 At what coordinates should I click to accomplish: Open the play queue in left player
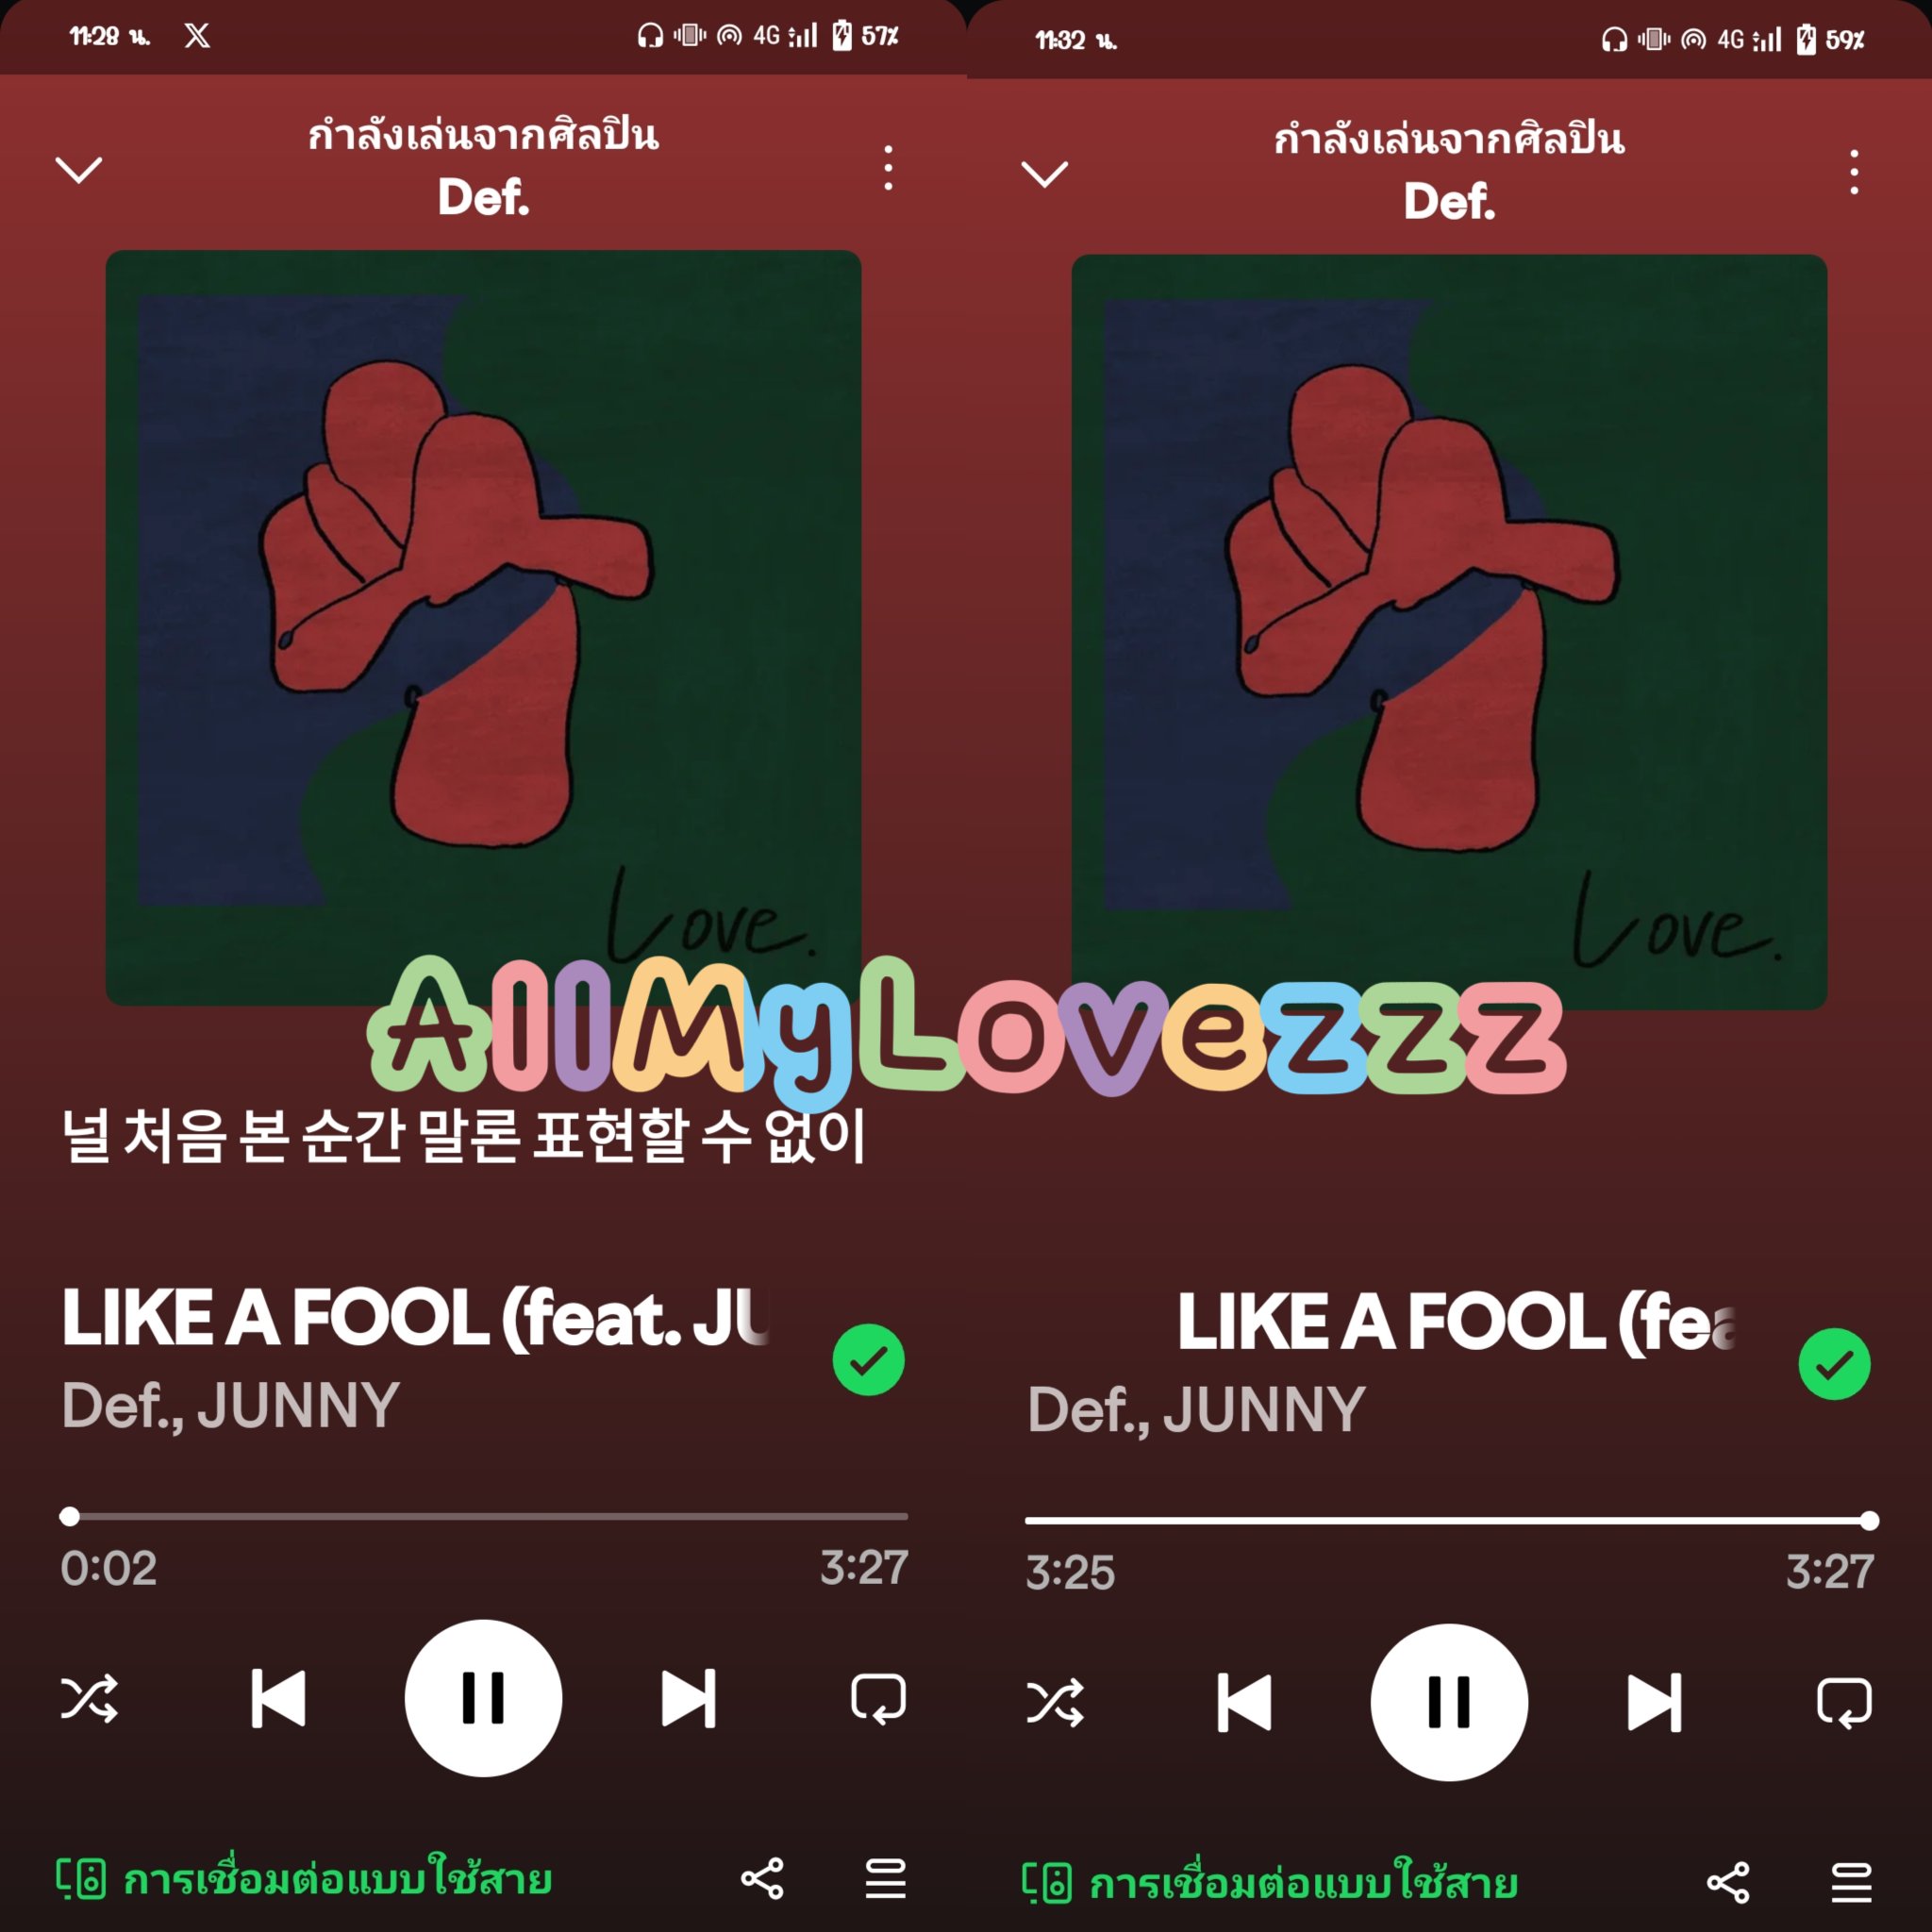(x=885, y=1879)
